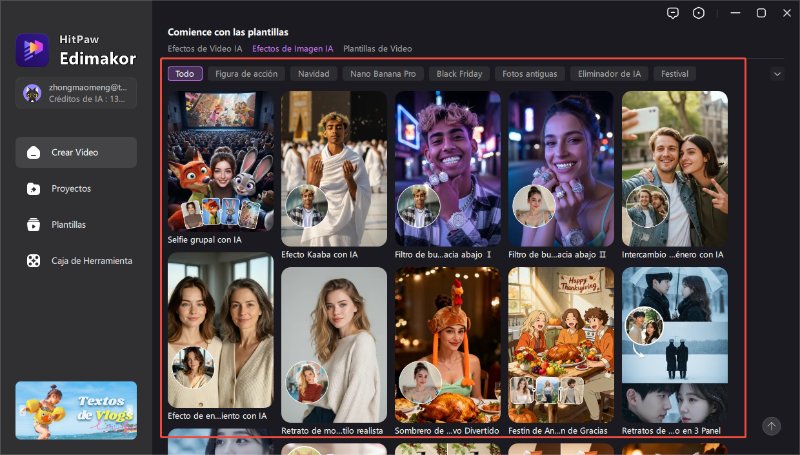Click the scroll-to-top arrow button

pos(771,426)
